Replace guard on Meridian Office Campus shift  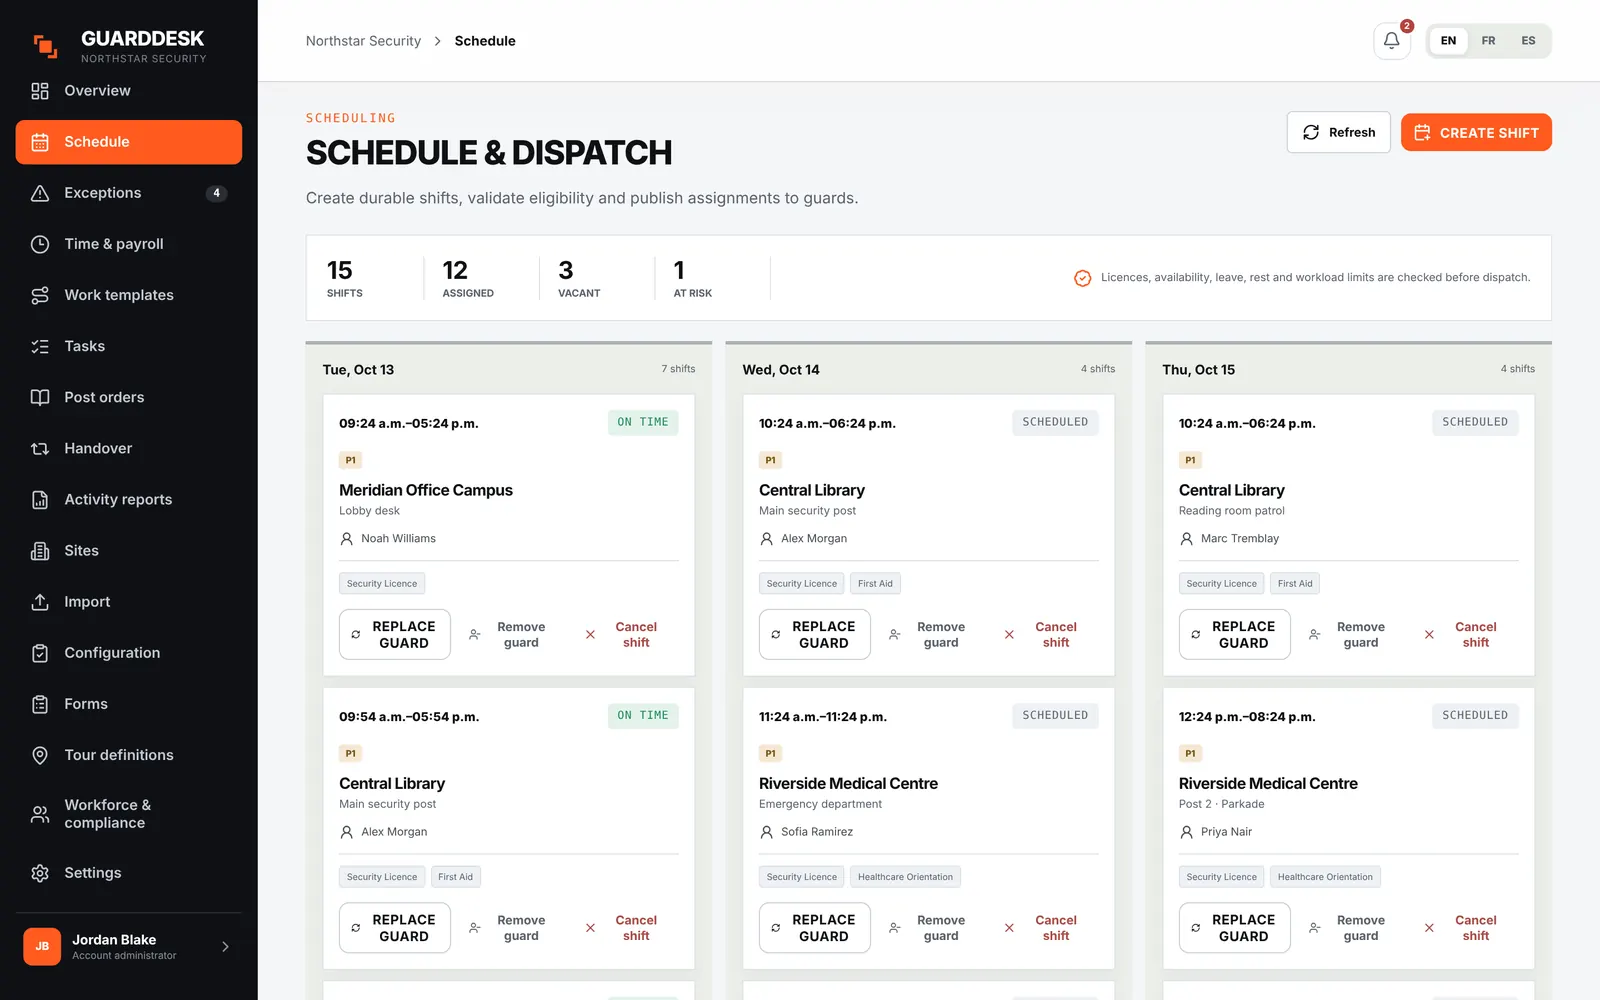click(x=395, y=634)
